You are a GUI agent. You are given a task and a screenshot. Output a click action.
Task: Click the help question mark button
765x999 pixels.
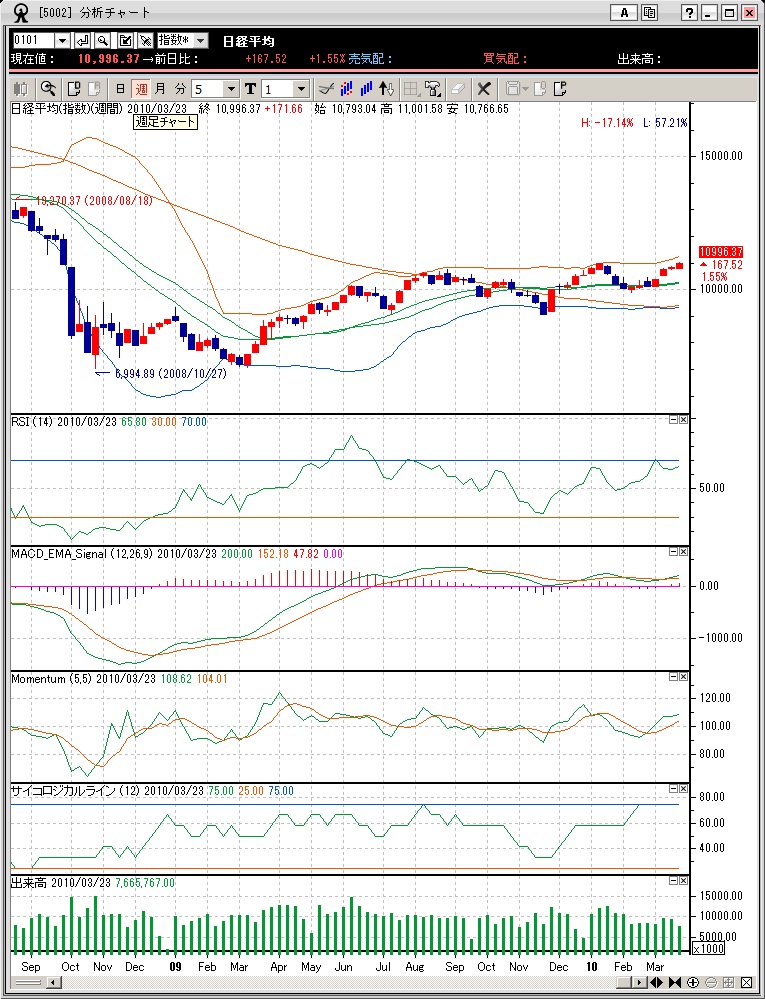coord(689,13)
